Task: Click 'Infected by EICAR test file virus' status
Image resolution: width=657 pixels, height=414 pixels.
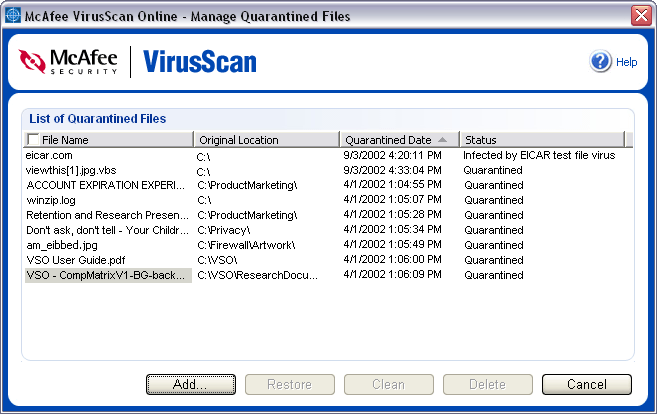Action: (x=539, y=155)
